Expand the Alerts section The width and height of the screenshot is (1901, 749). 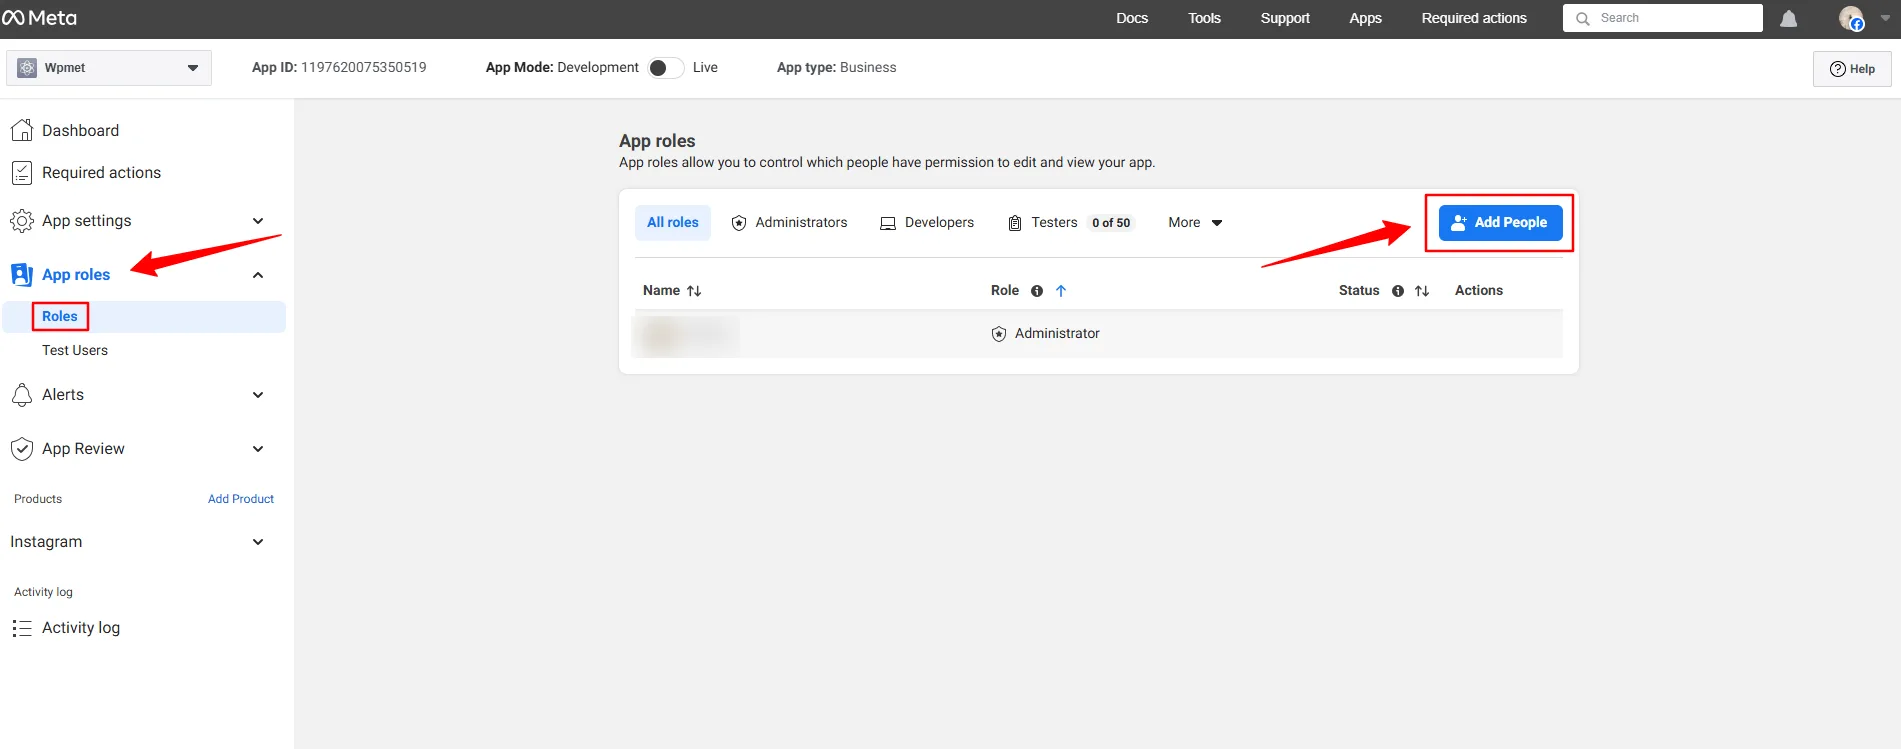coord(258,395)
